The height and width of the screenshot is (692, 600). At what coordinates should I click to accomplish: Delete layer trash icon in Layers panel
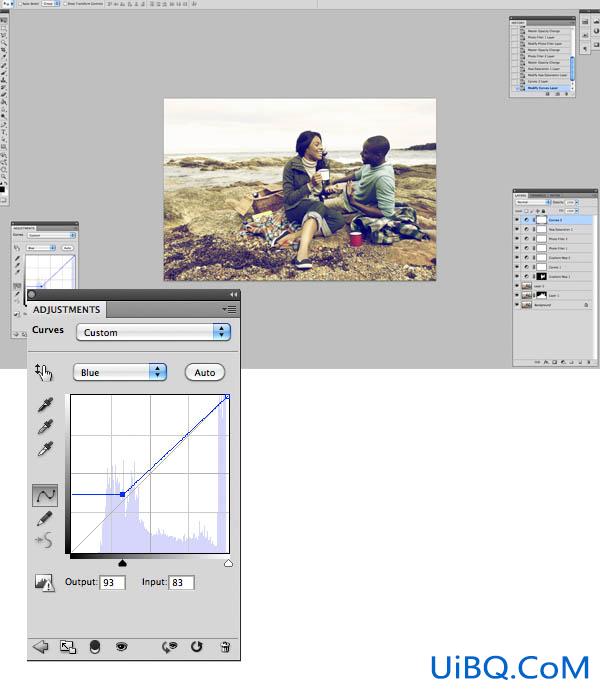pos(589,362)
